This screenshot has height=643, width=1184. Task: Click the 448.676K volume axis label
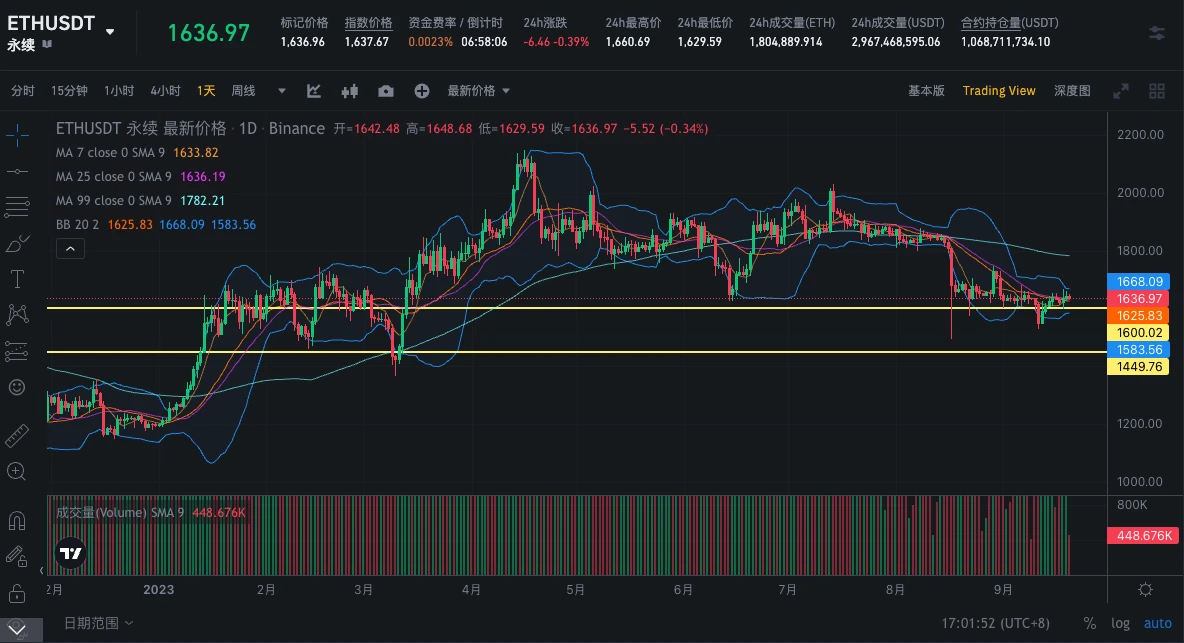[x=1142, y=535]
